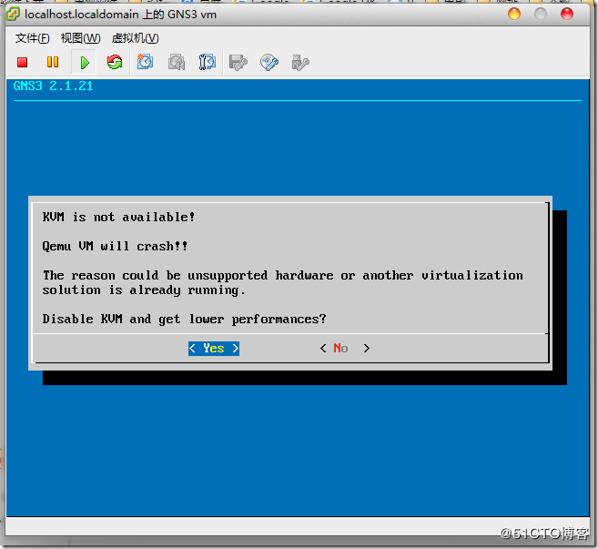Click the KVM is not available message
598x549 pixels.
[119, 217]
